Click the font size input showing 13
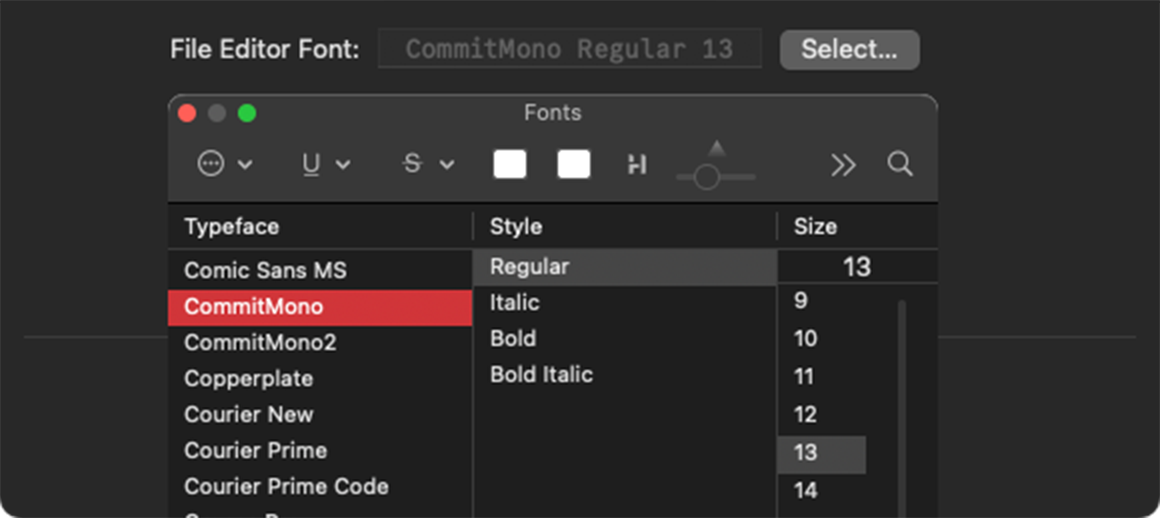Screen dimensions: 1160x518 [857, 266]
